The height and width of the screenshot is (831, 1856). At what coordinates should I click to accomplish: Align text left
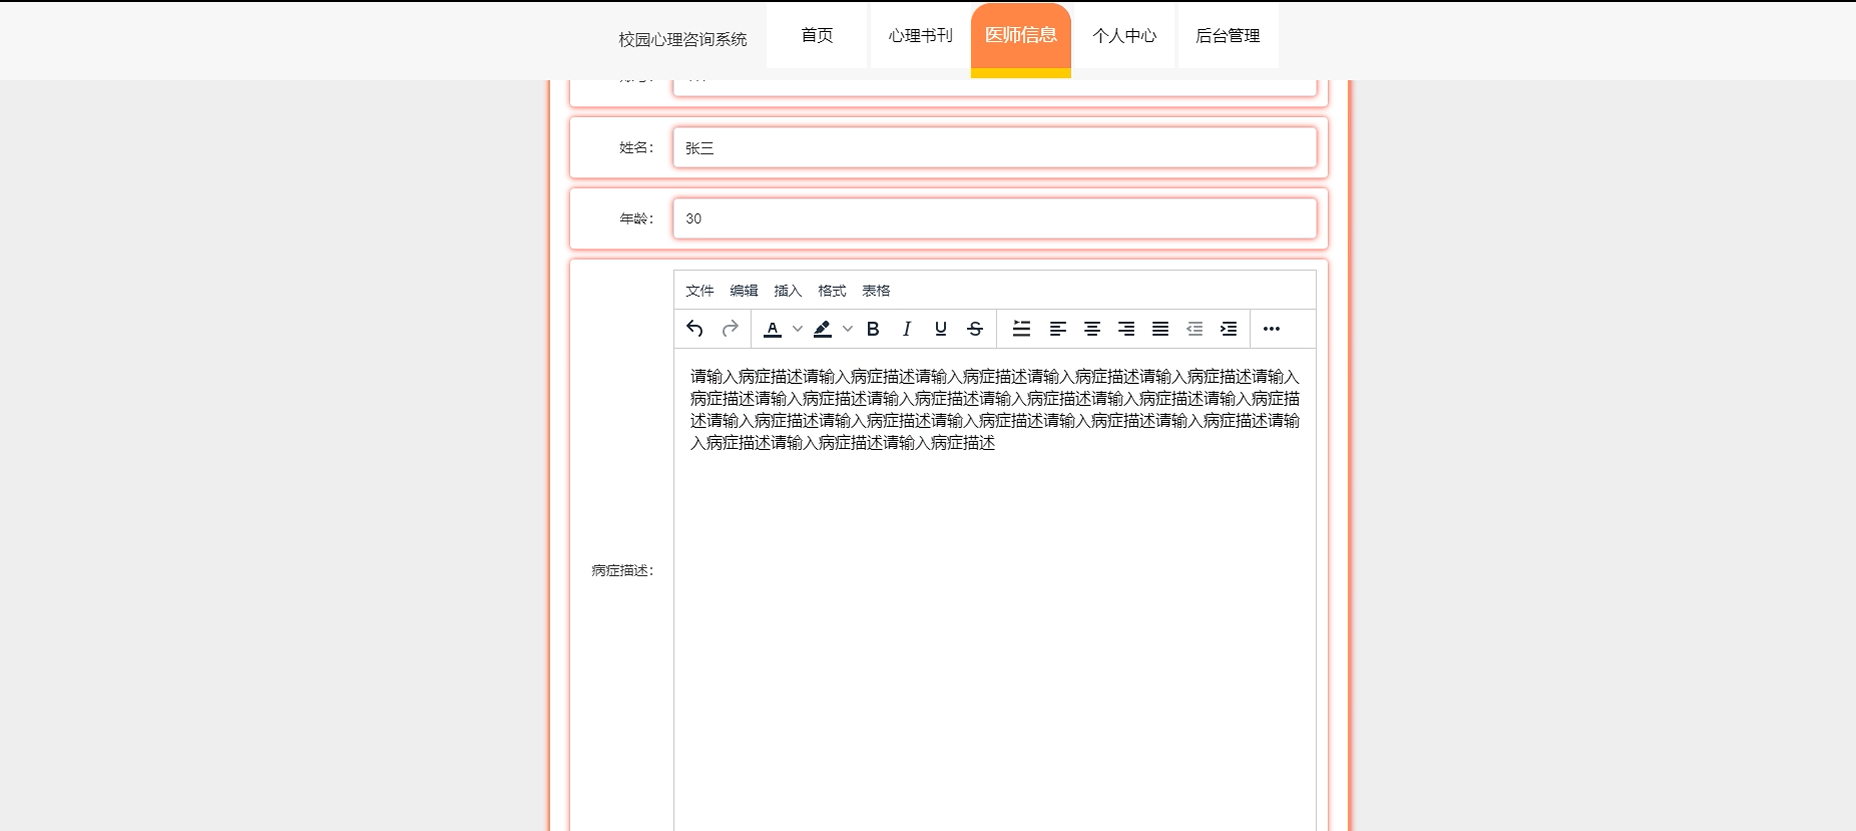(x=1058, y=328)
